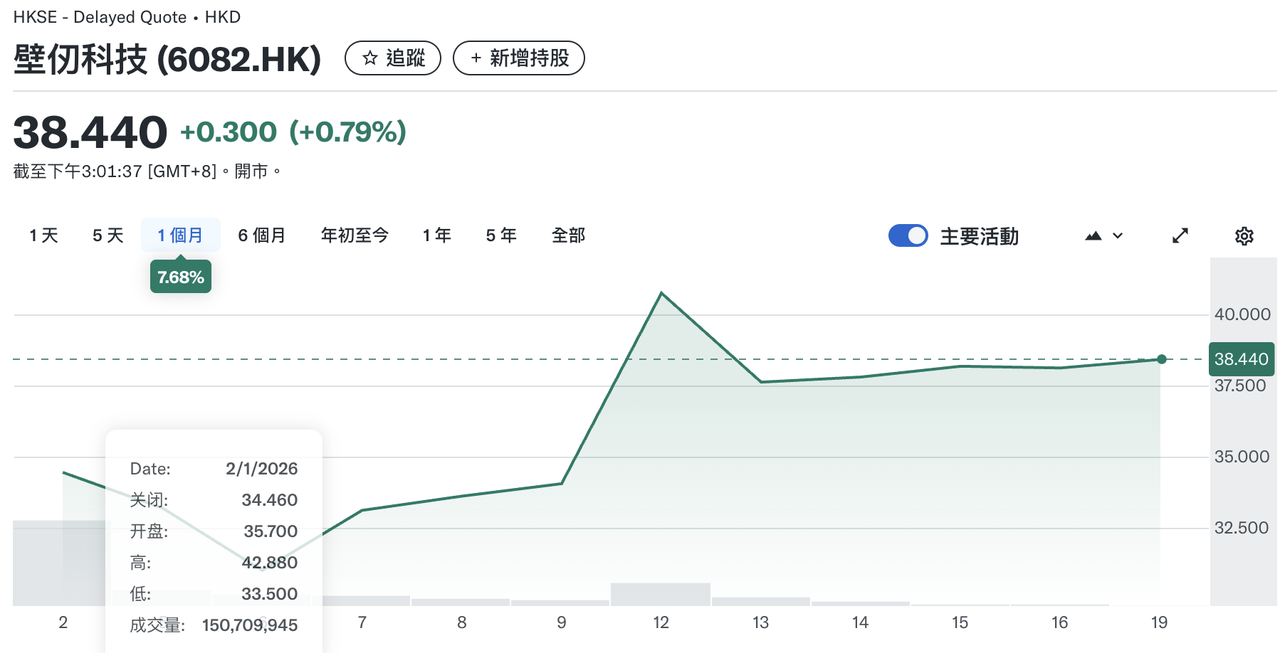Click the stock title 壁仞科技 (6082.HK)
Viewport: 1280px width, 653px height.
pos(165,58)
